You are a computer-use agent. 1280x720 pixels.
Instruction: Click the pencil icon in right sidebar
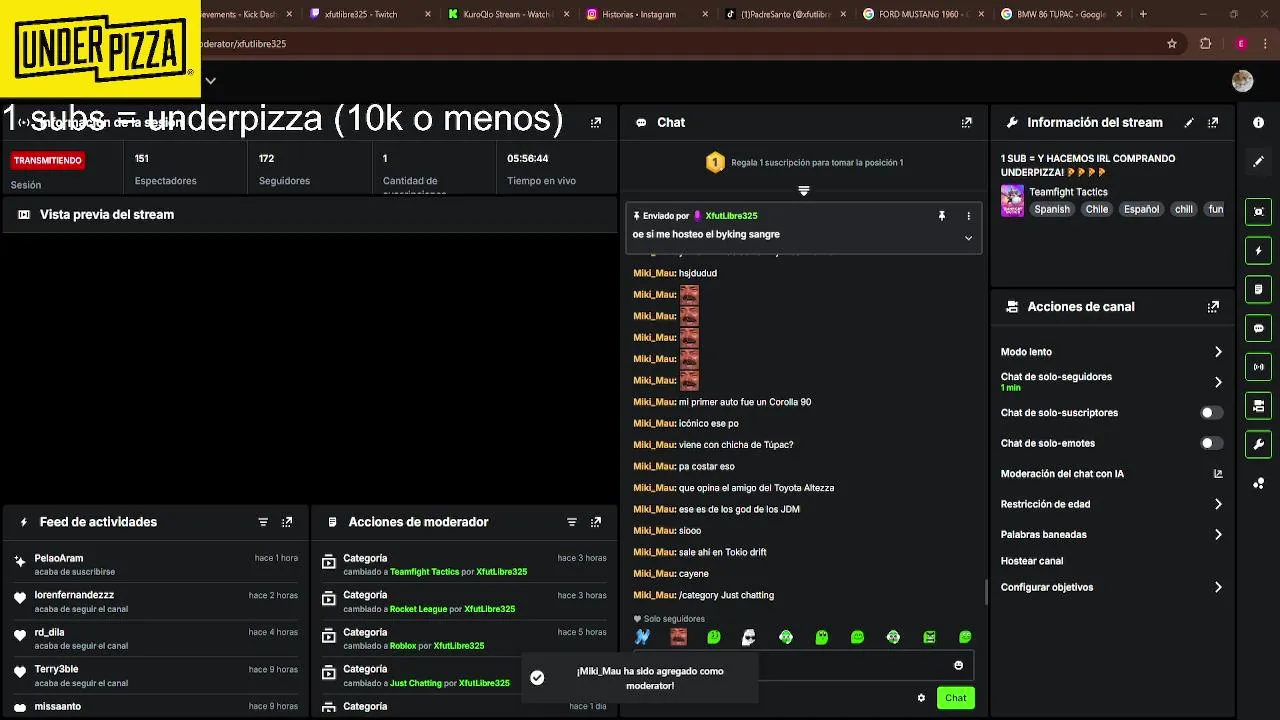pyautogui.click(x=1258, y=161)
